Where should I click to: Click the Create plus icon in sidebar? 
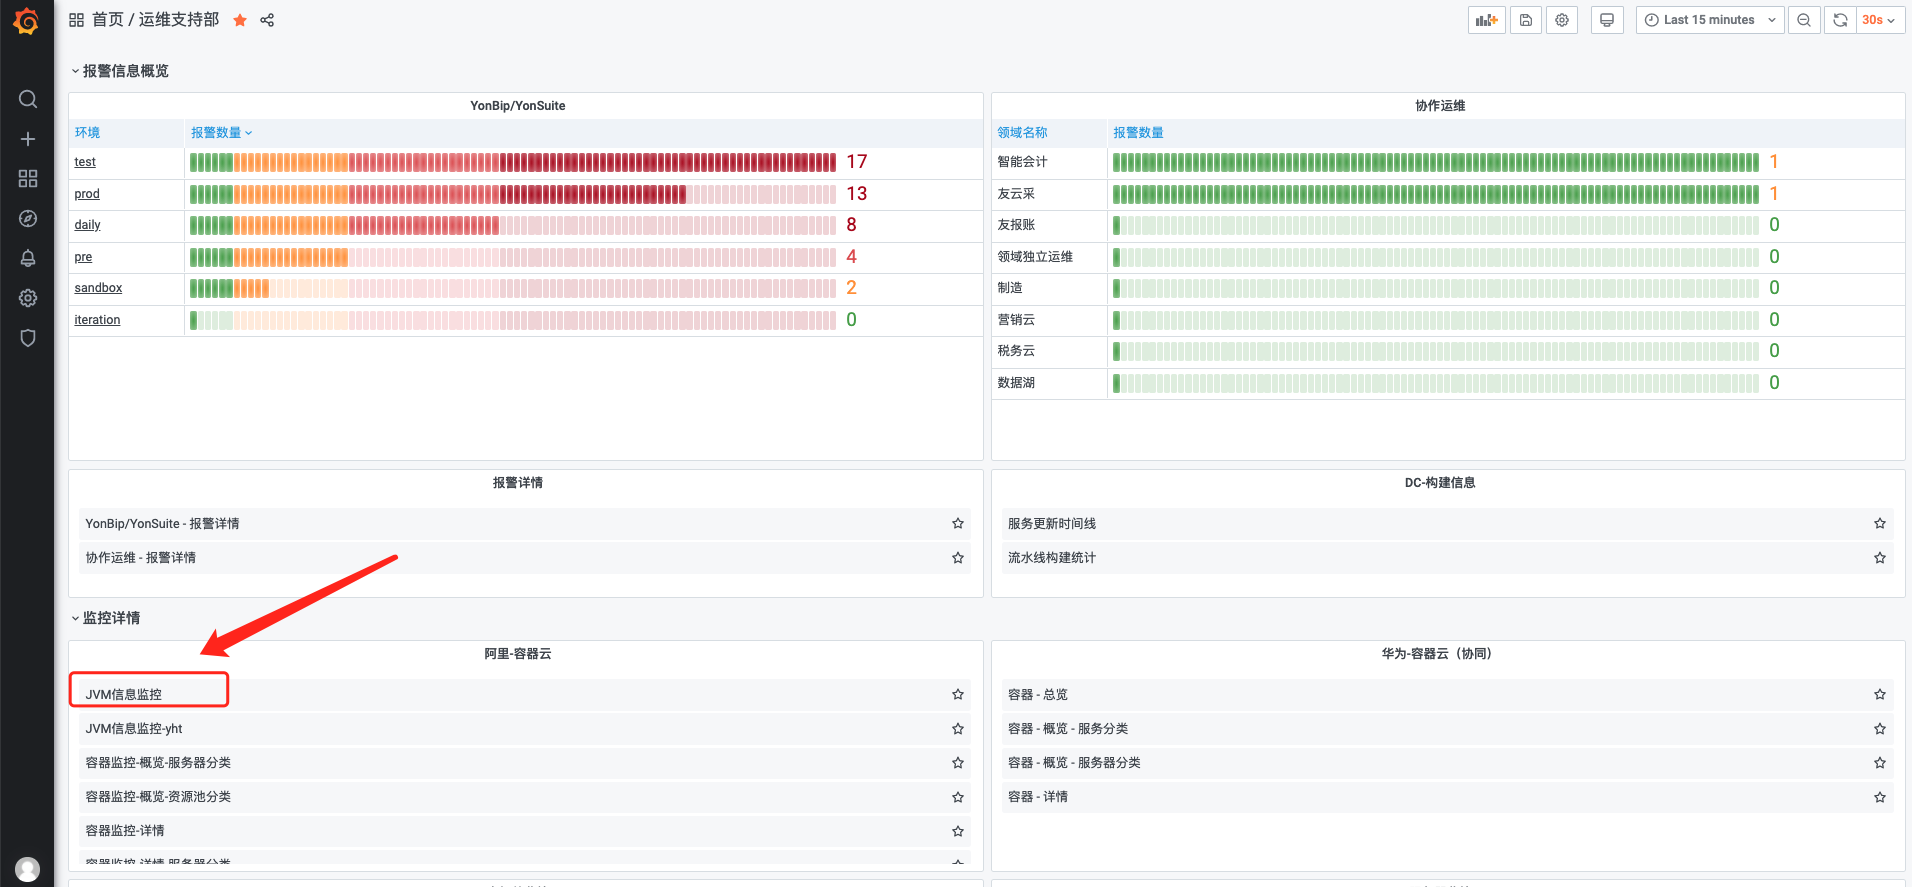[28, 139]
